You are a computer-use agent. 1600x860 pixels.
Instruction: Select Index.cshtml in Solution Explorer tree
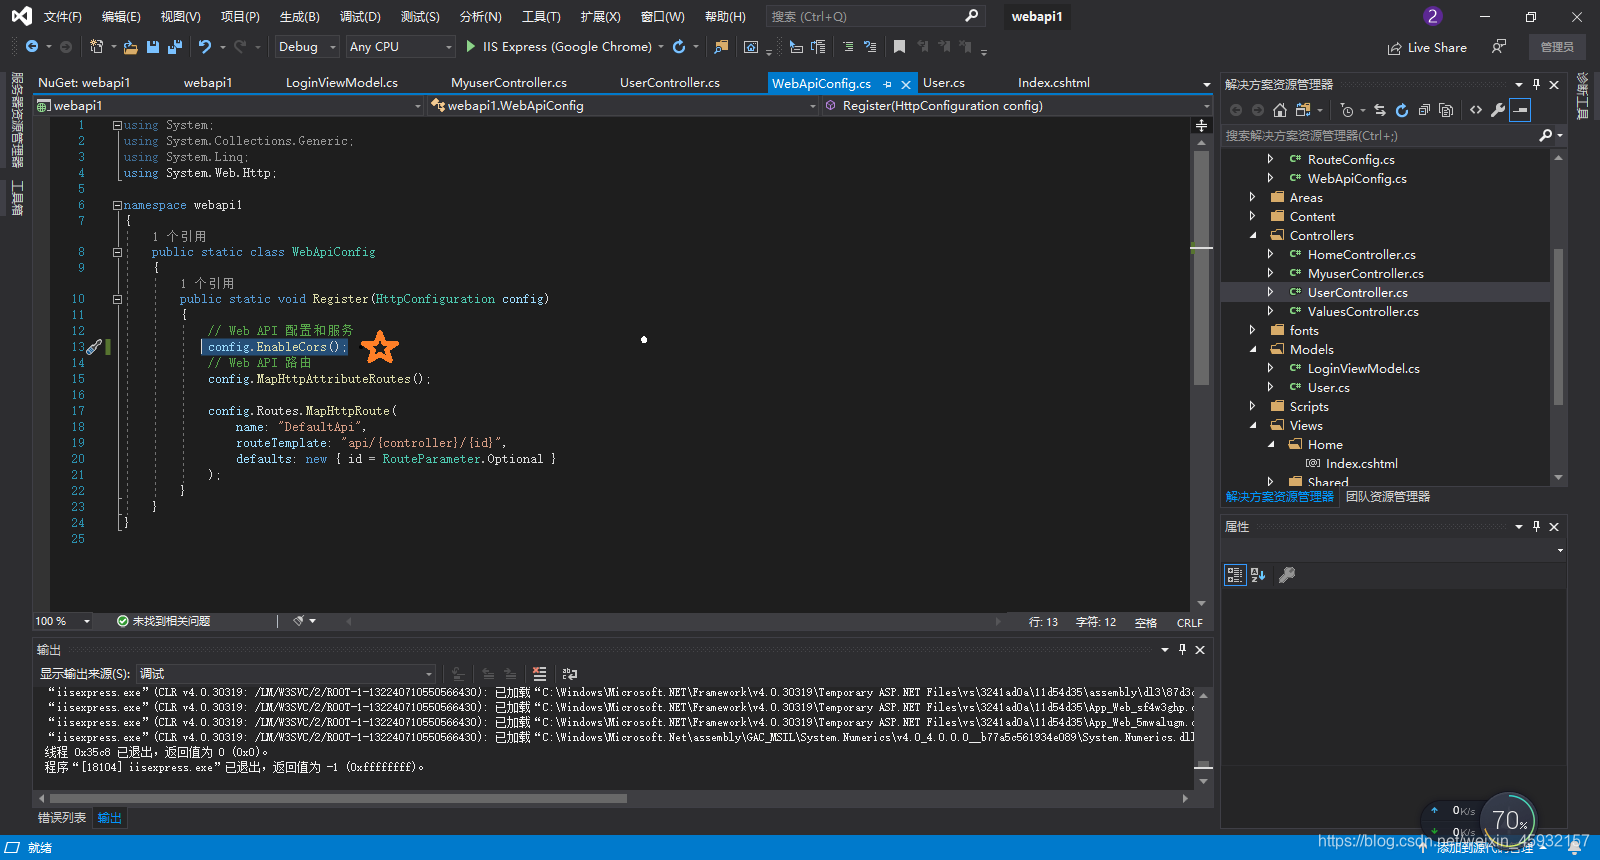tap(1361, 463)
